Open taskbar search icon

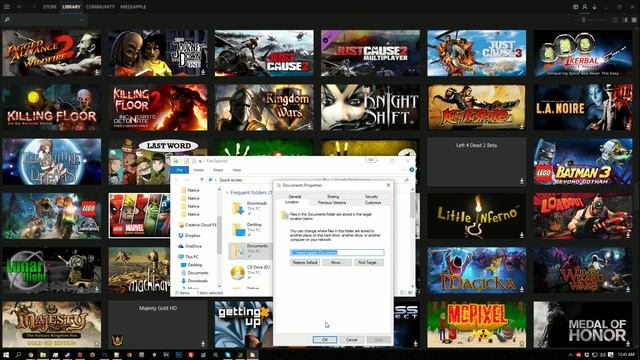[x=18, y=355]
